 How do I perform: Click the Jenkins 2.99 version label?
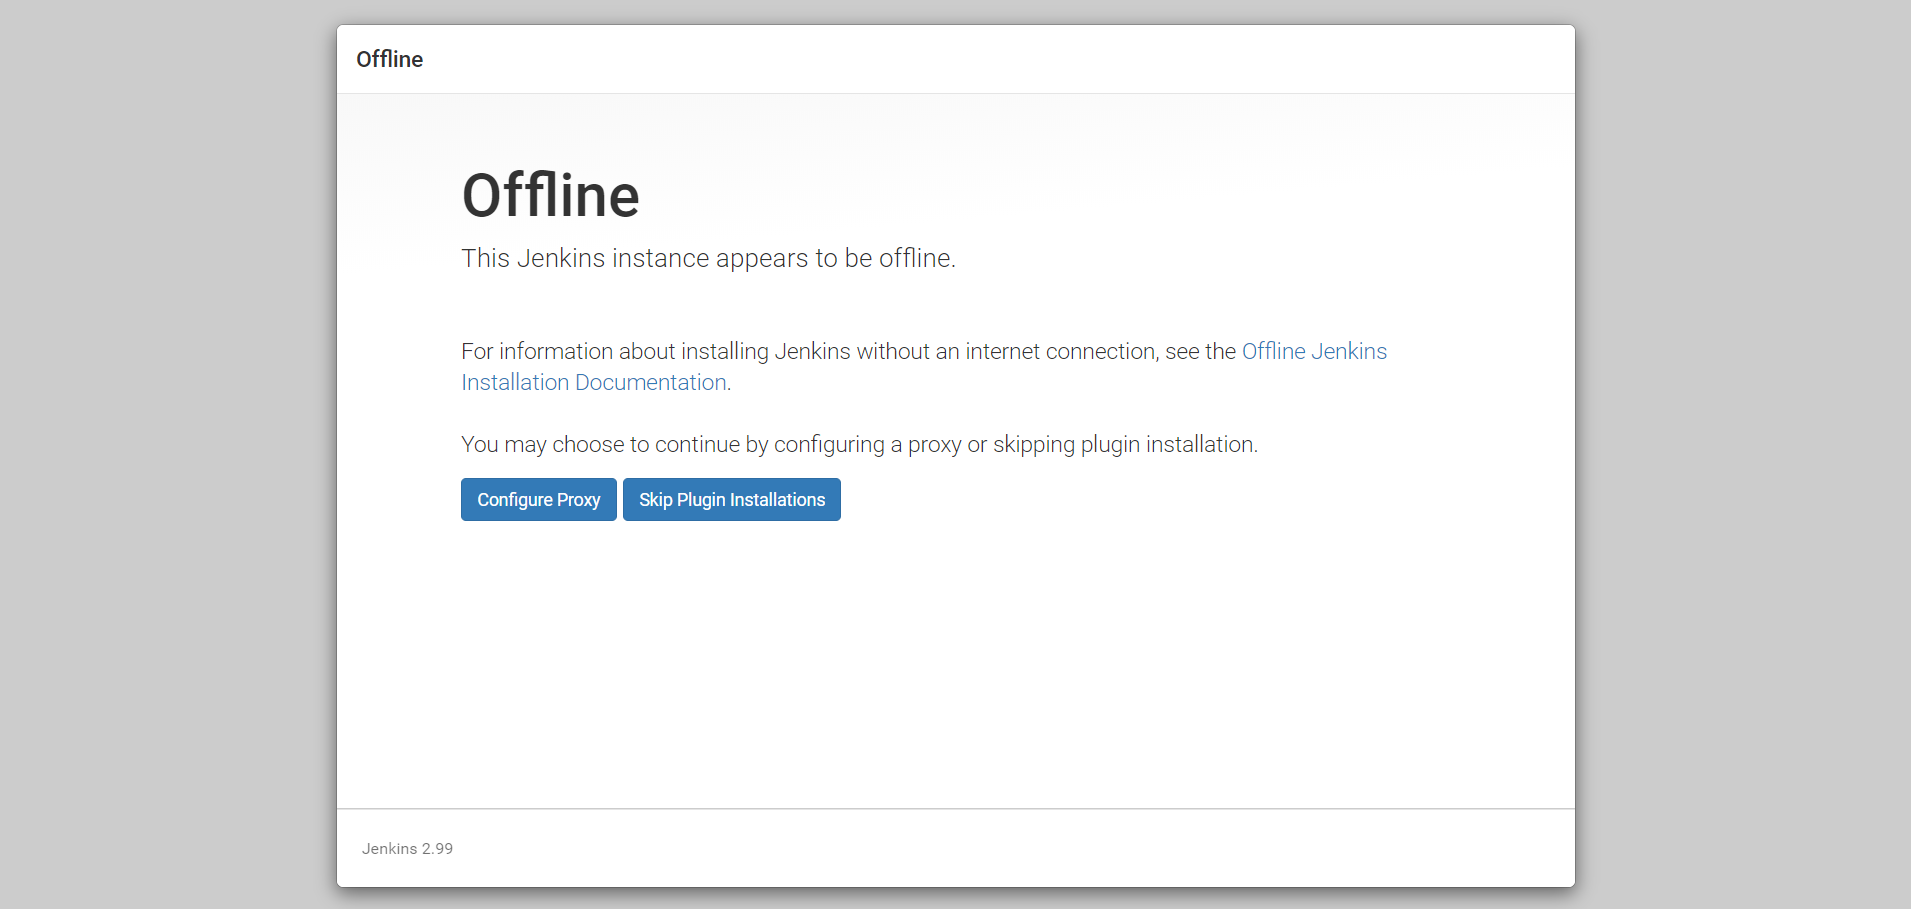click(407, 849)
